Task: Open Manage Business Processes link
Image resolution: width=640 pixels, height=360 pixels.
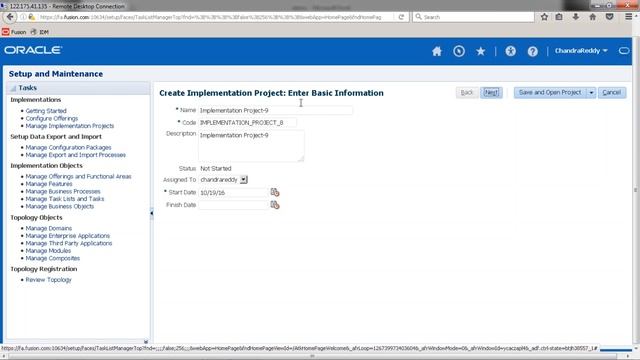Action: coord(63,191)
